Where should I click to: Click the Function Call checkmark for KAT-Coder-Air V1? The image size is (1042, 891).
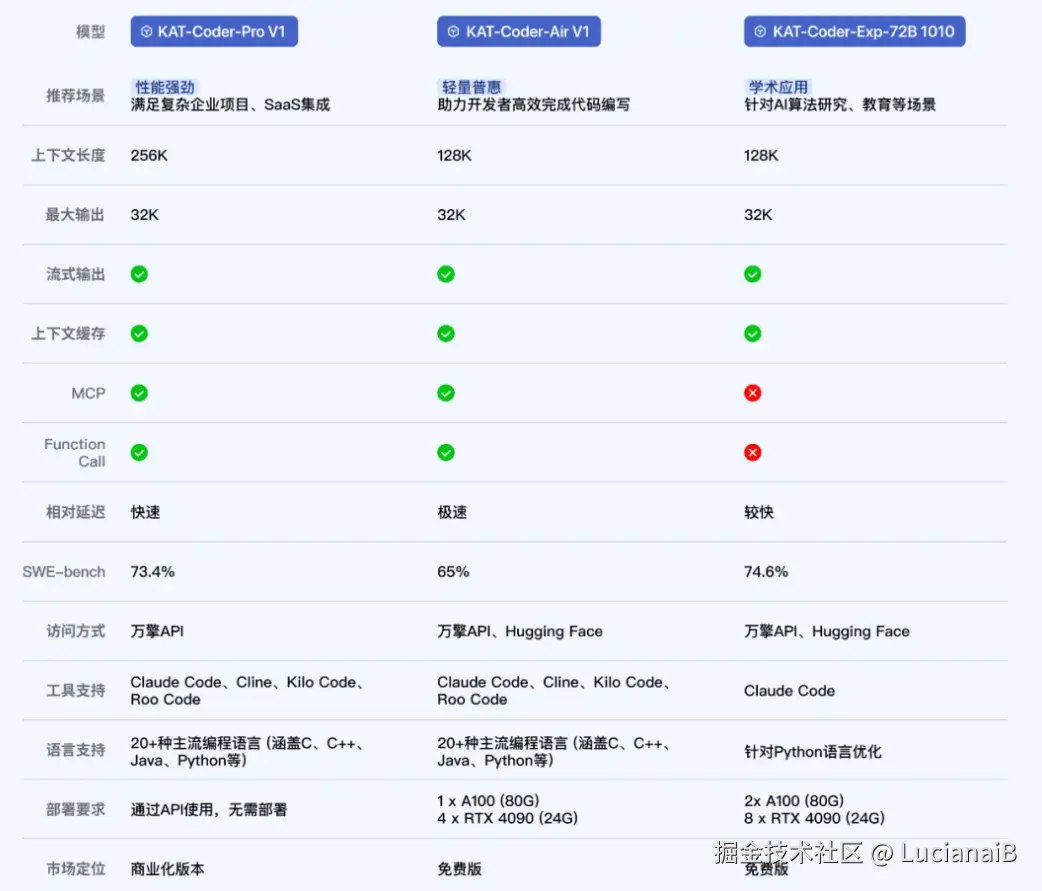click(446, 452)
